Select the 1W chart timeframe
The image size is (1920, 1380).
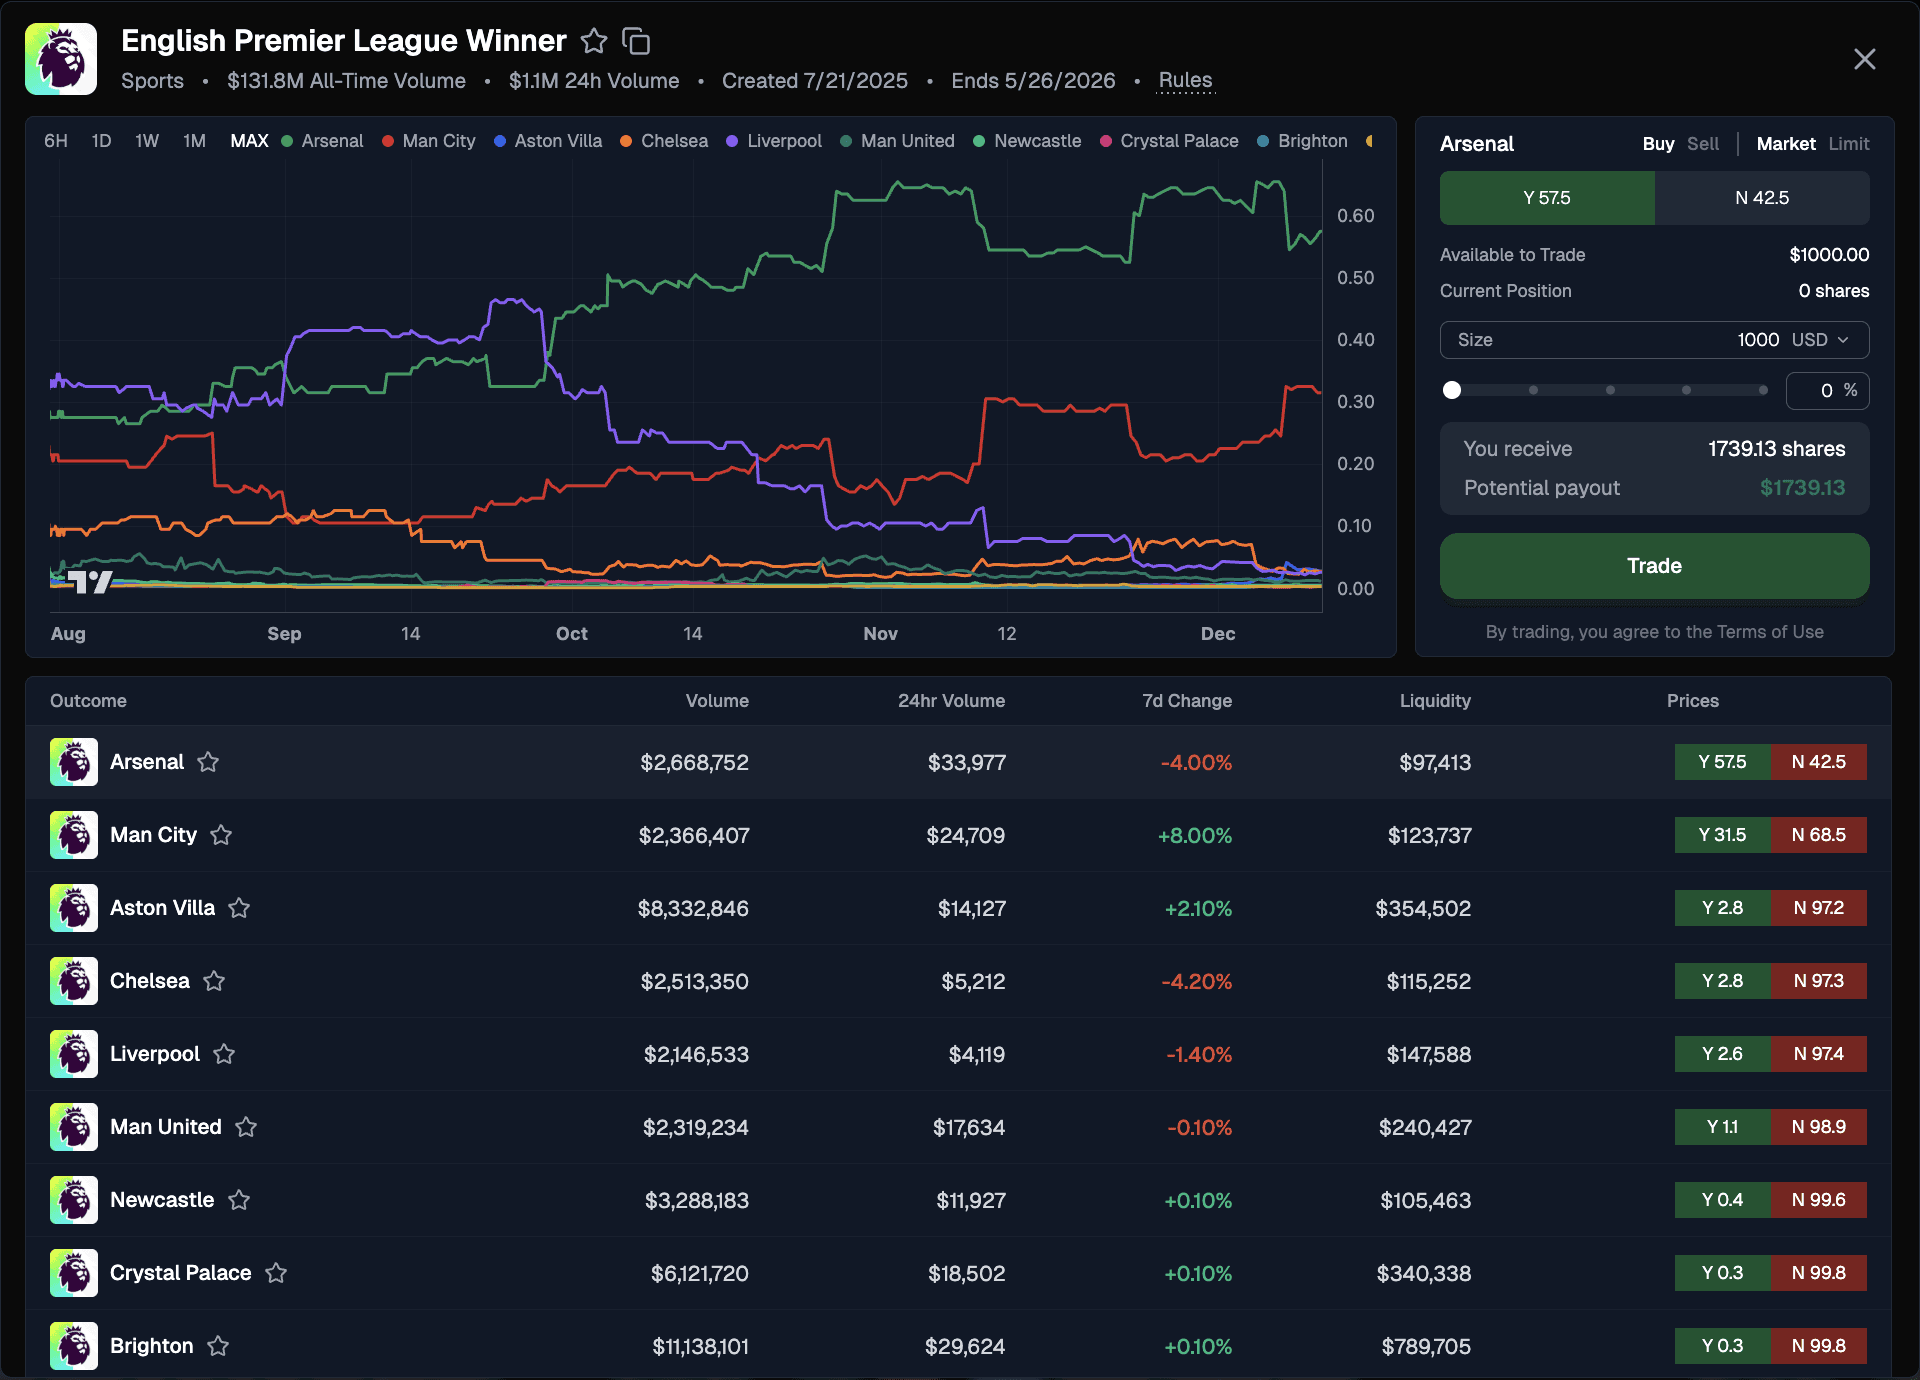coord(147,141)
